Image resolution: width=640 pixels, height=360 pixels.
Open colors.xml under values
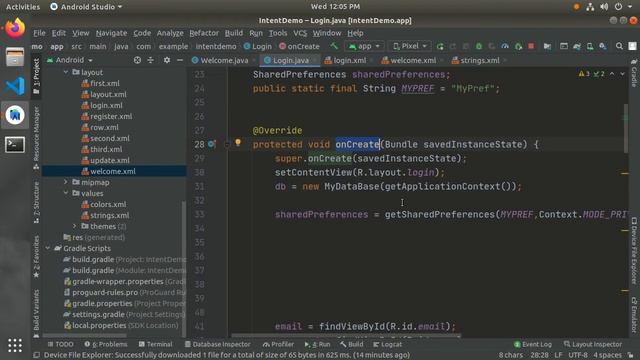(108, 204)
